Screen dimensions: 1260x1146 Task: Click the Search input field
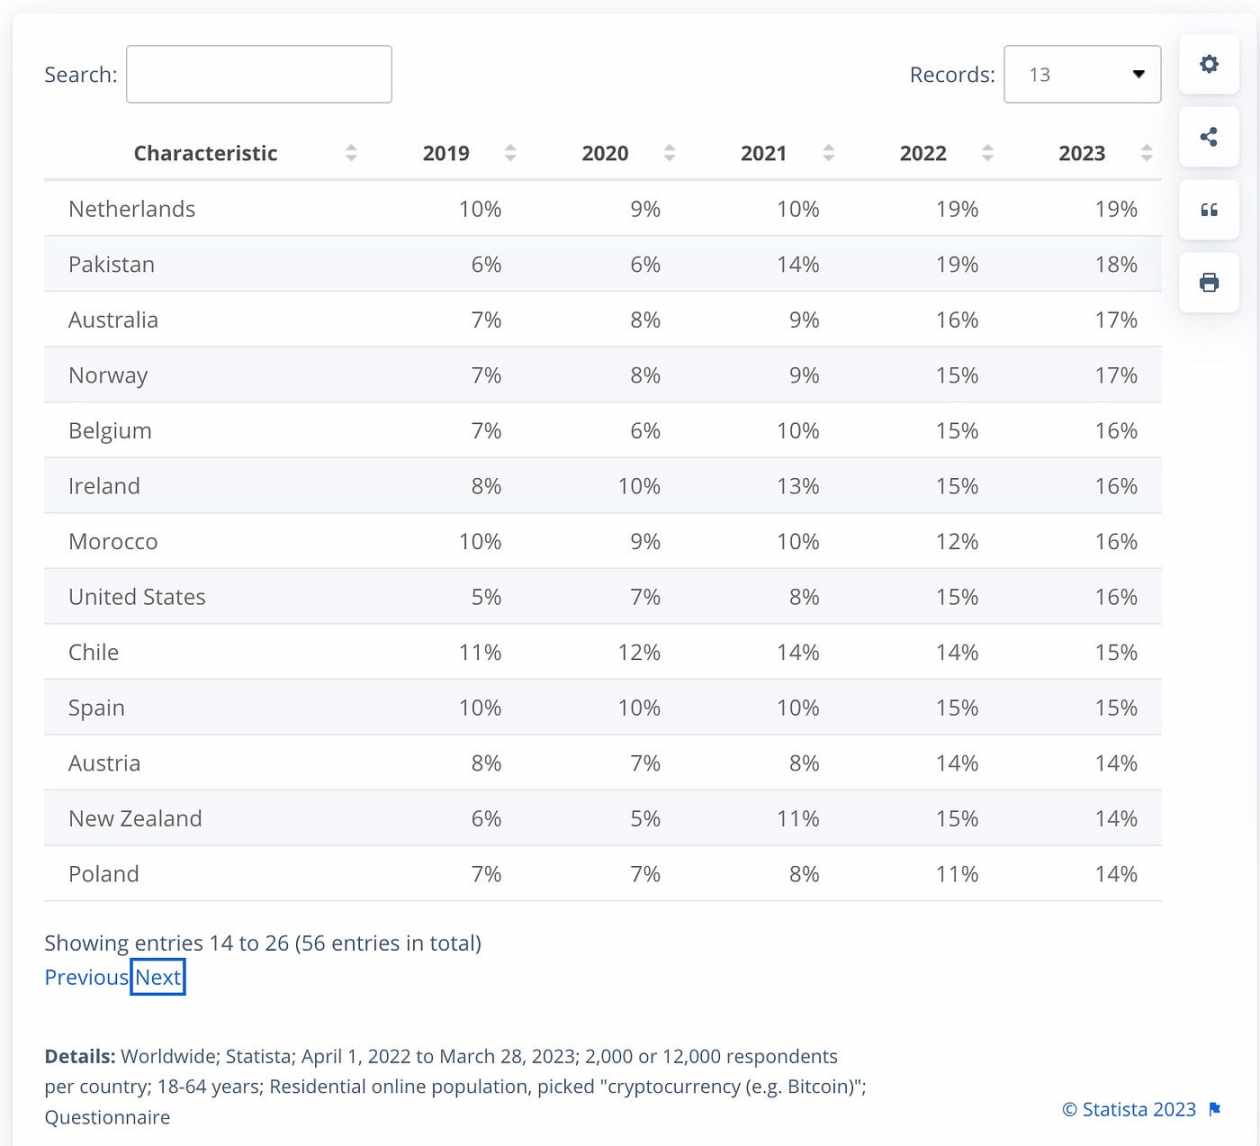pos(259,74)
